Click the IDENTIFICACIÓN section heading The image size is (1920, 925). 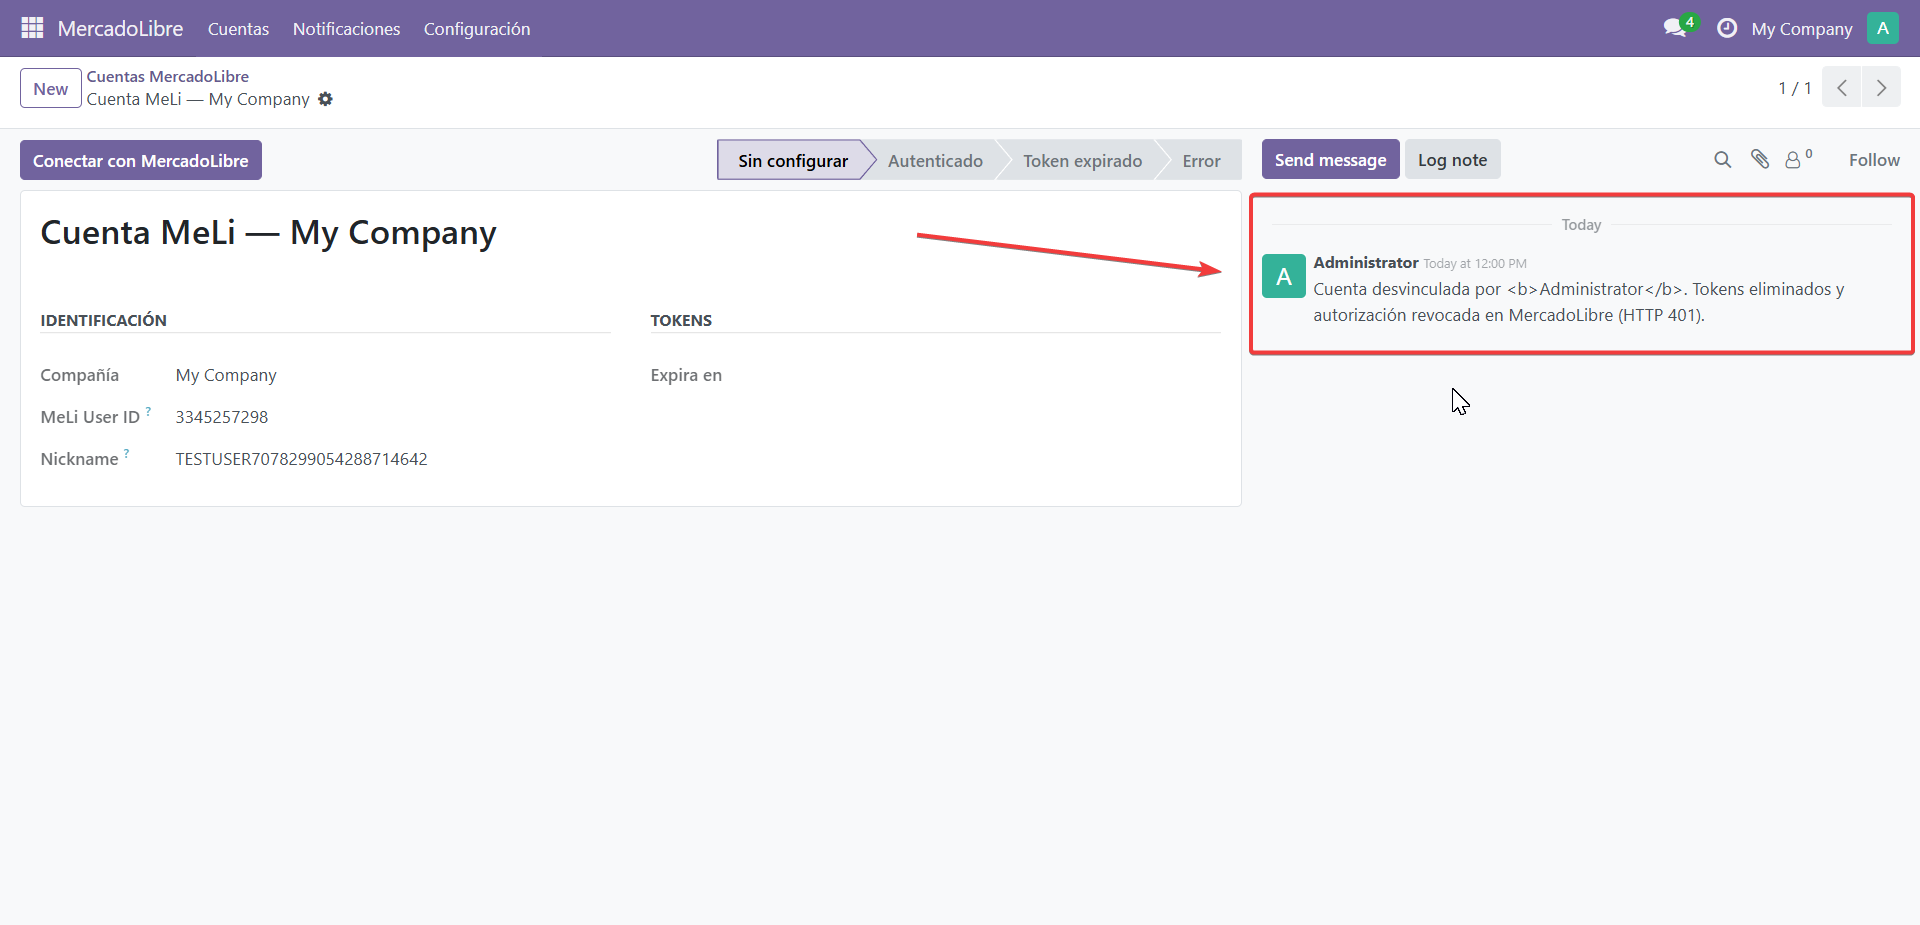point(103,320)
